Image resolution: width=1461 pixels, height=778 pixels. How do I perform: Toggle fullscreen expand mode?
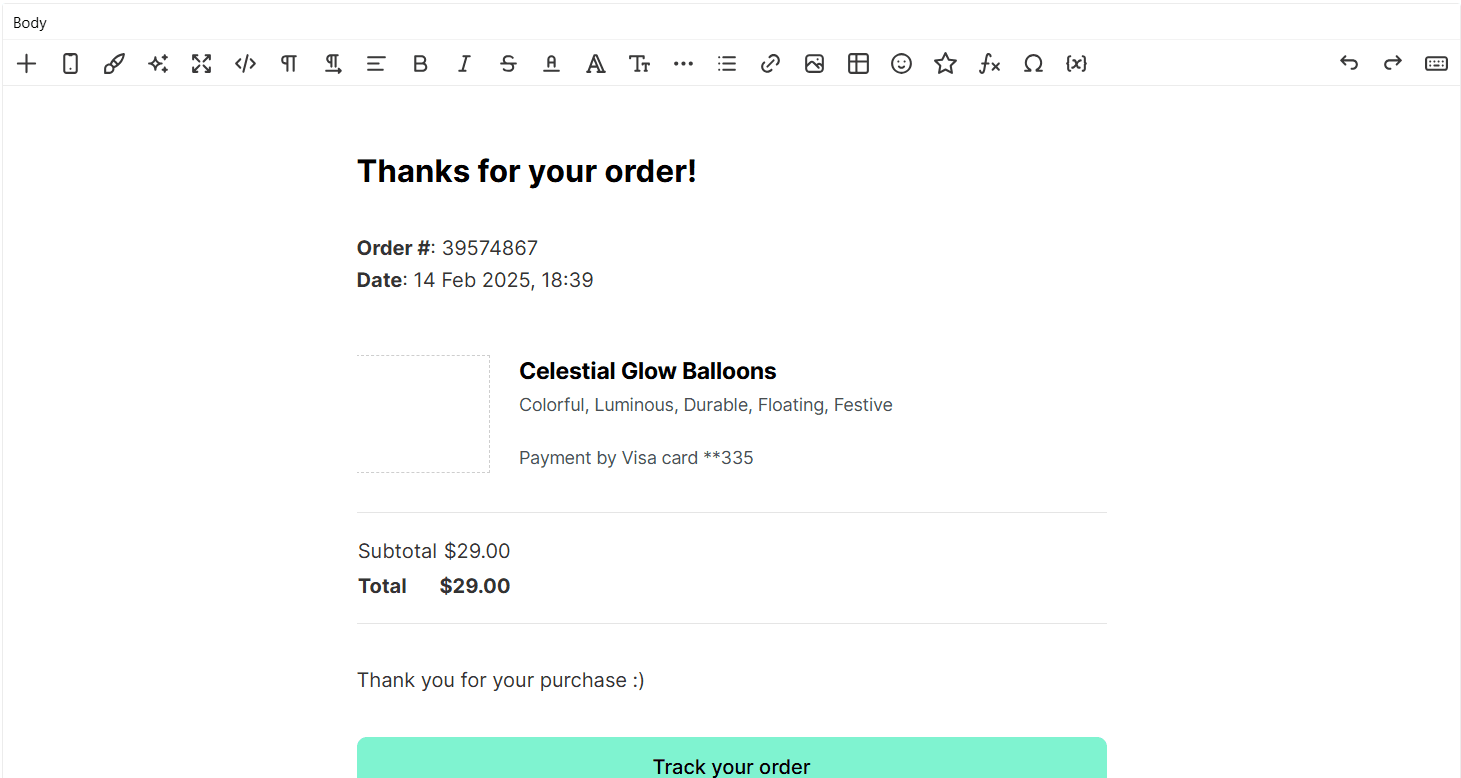(202, 64)
